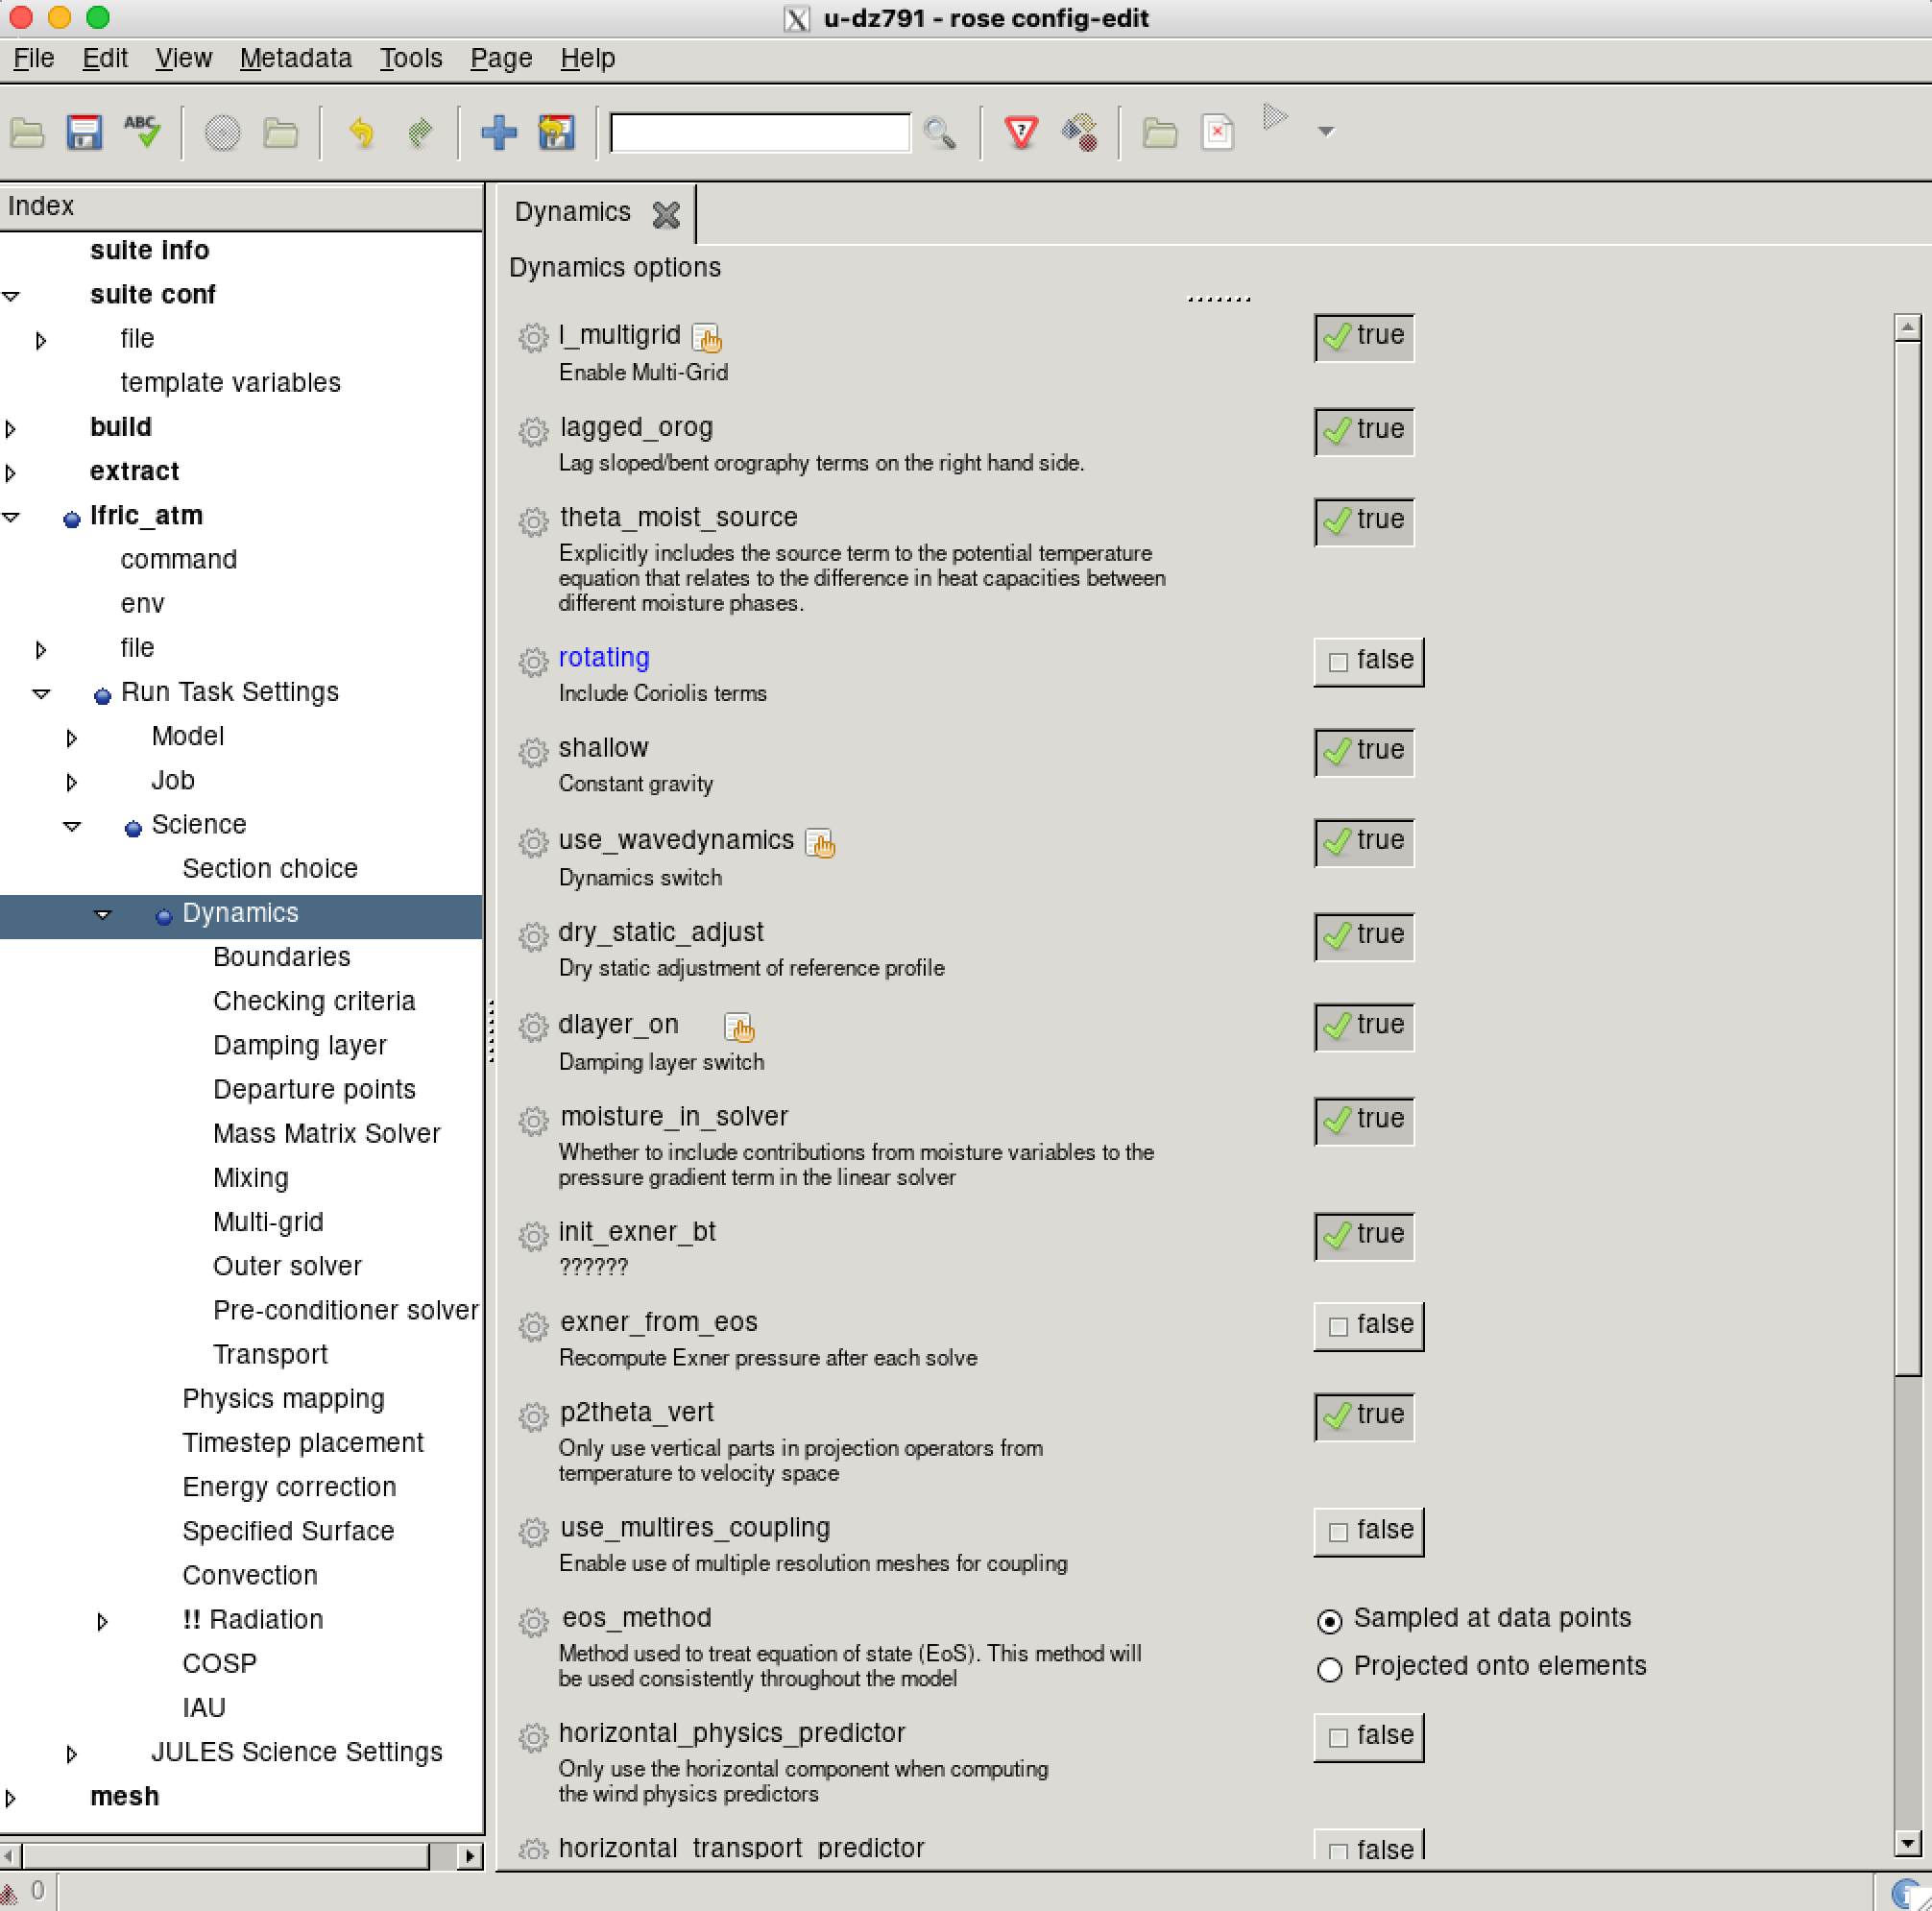Click the document with red X icon
Image resolution: width=1932 pixels, height=1911 pixels.
pyautogui.click(x=1217, y=132)
